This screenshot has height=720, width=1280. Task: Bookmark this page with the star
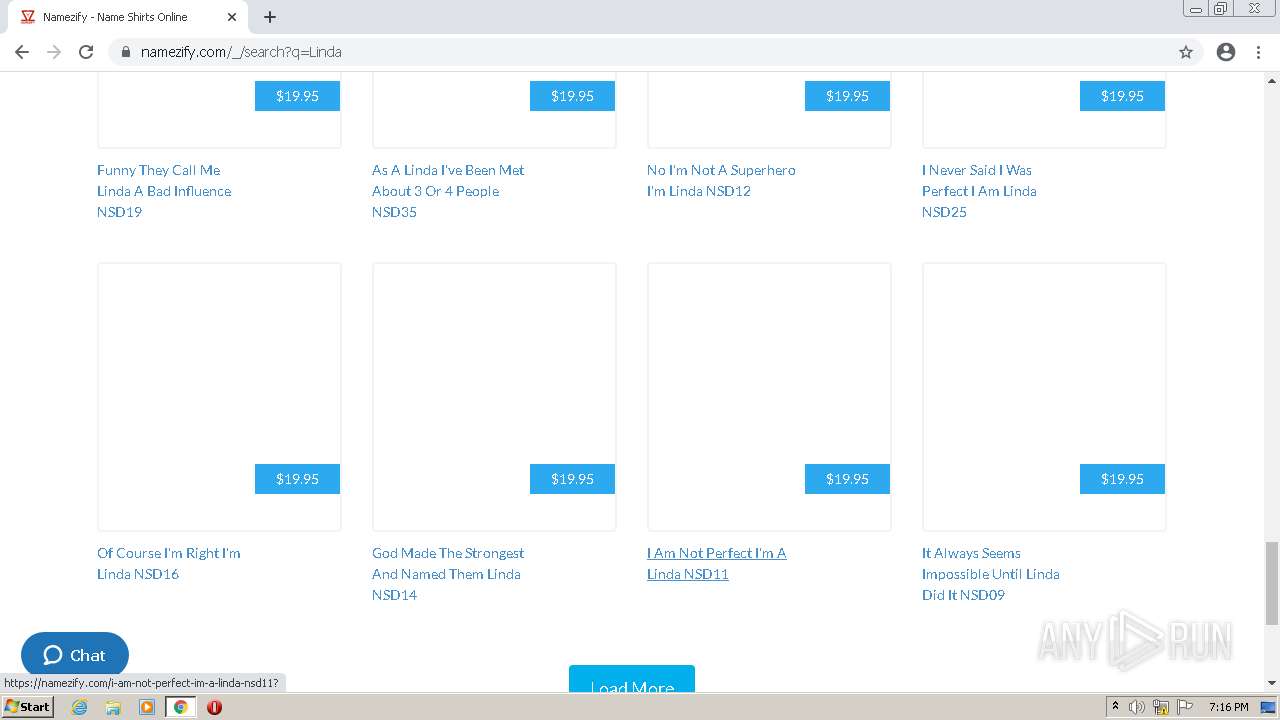(x=1186, y=52)
